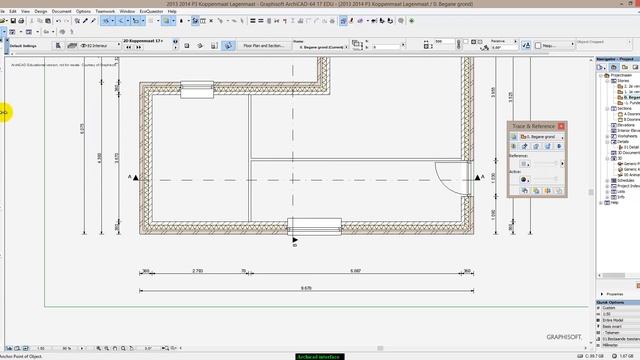This screenshot has height=360, width=640.
Task: Toggle the checked relative anchor button
Action: click(x=526, y=46)
